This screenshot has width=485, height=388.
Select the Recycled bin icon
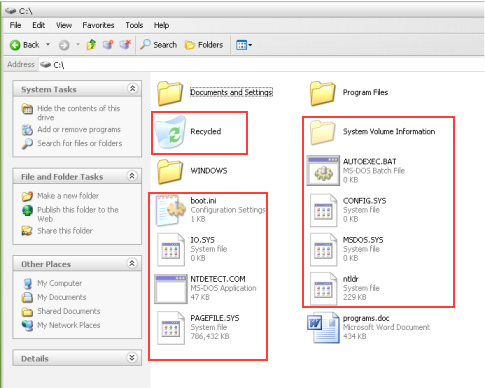[171, 132]
